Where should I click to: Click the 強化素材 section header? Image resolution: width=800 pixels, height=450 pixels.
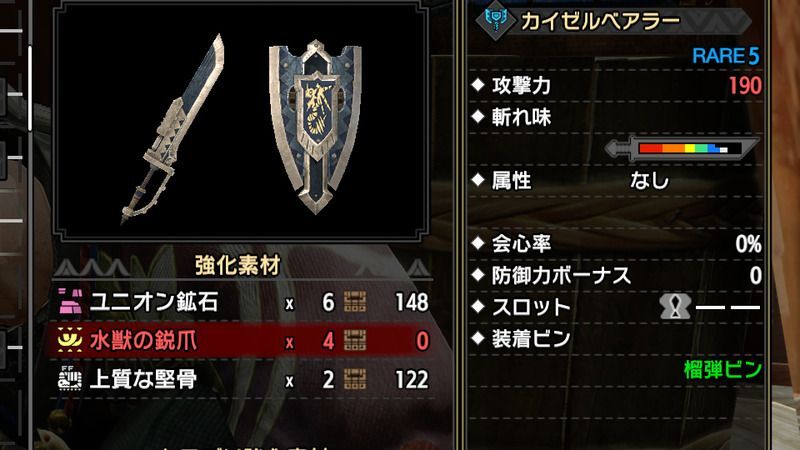[x=238, y=265]
